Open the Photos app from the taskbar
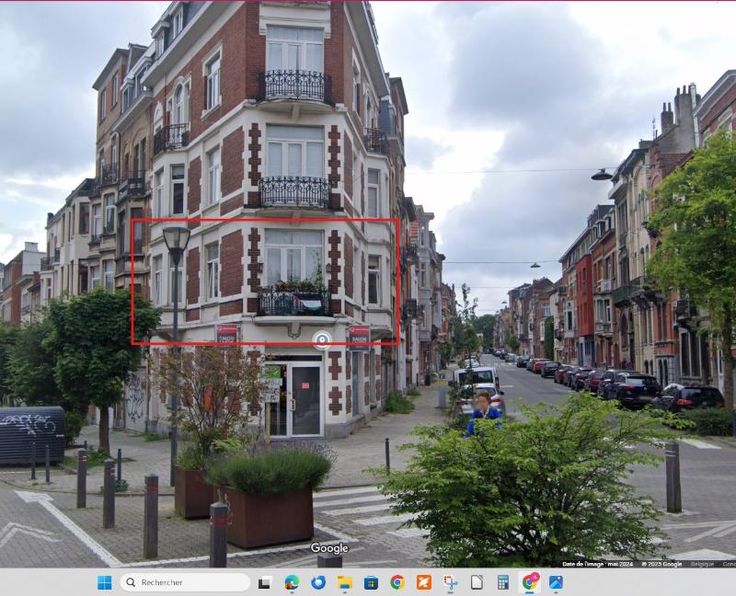Viewport: 736px width, 596px height. (556, 582)
